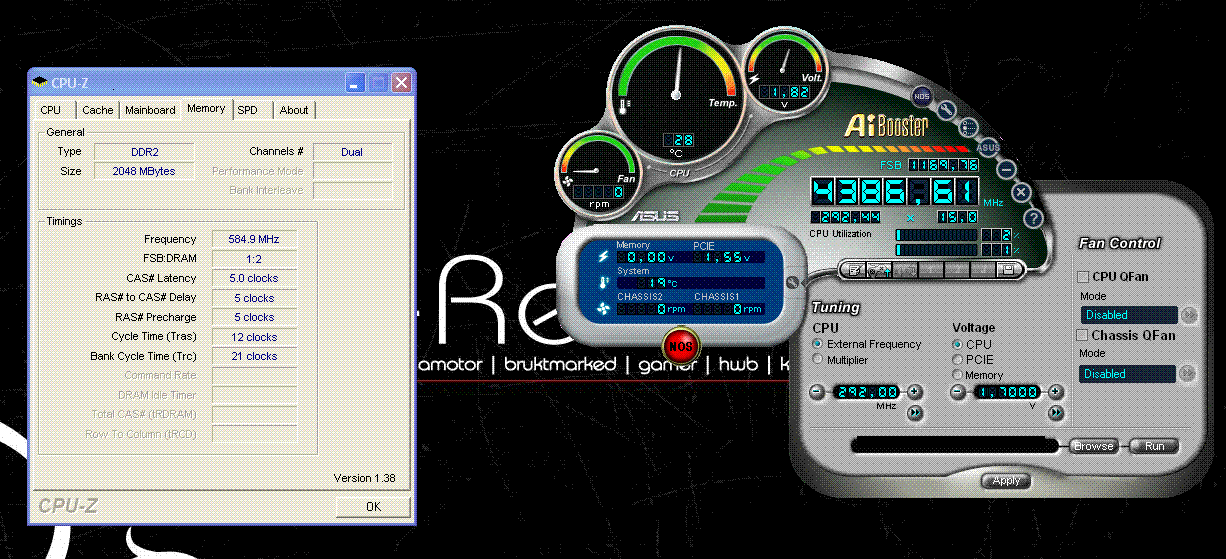This screenshot has height=559, width=1226.
Task: Click the lightning voltage icon in the blue panel
Action: pos(603,256)
